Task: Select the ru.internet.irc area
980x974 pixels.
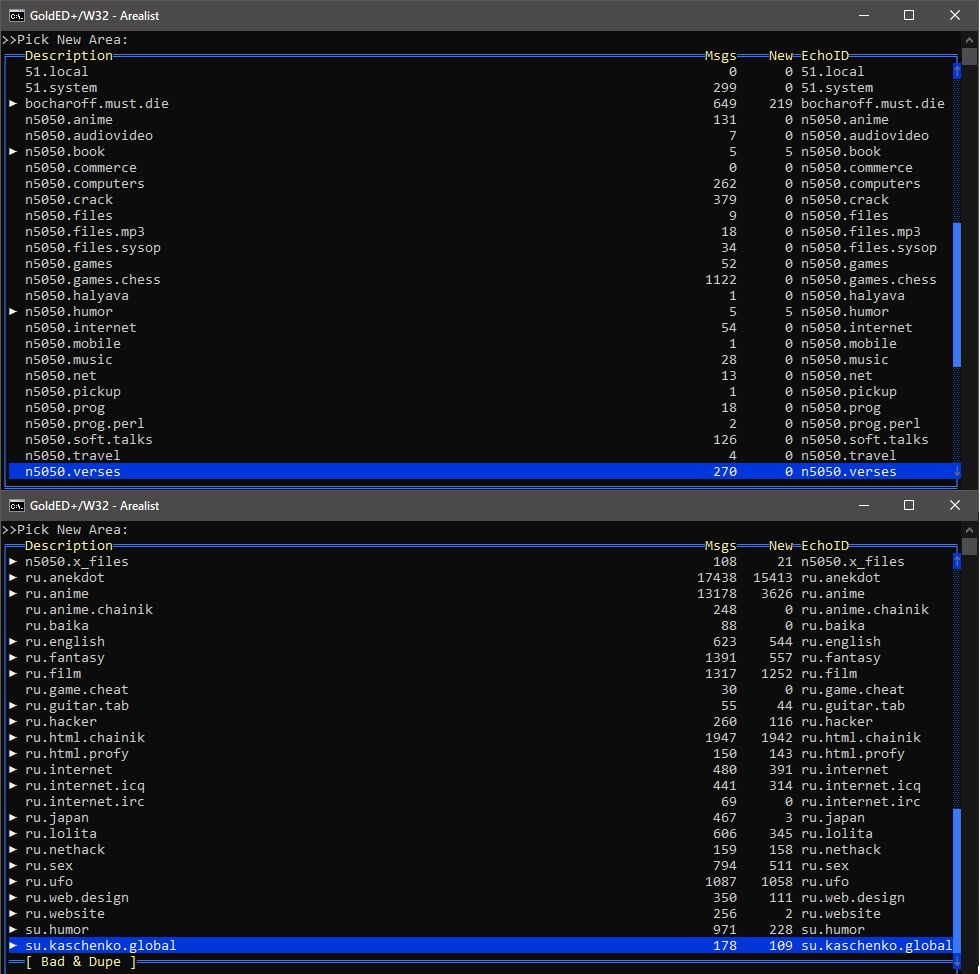Action: tap(481, 801)
